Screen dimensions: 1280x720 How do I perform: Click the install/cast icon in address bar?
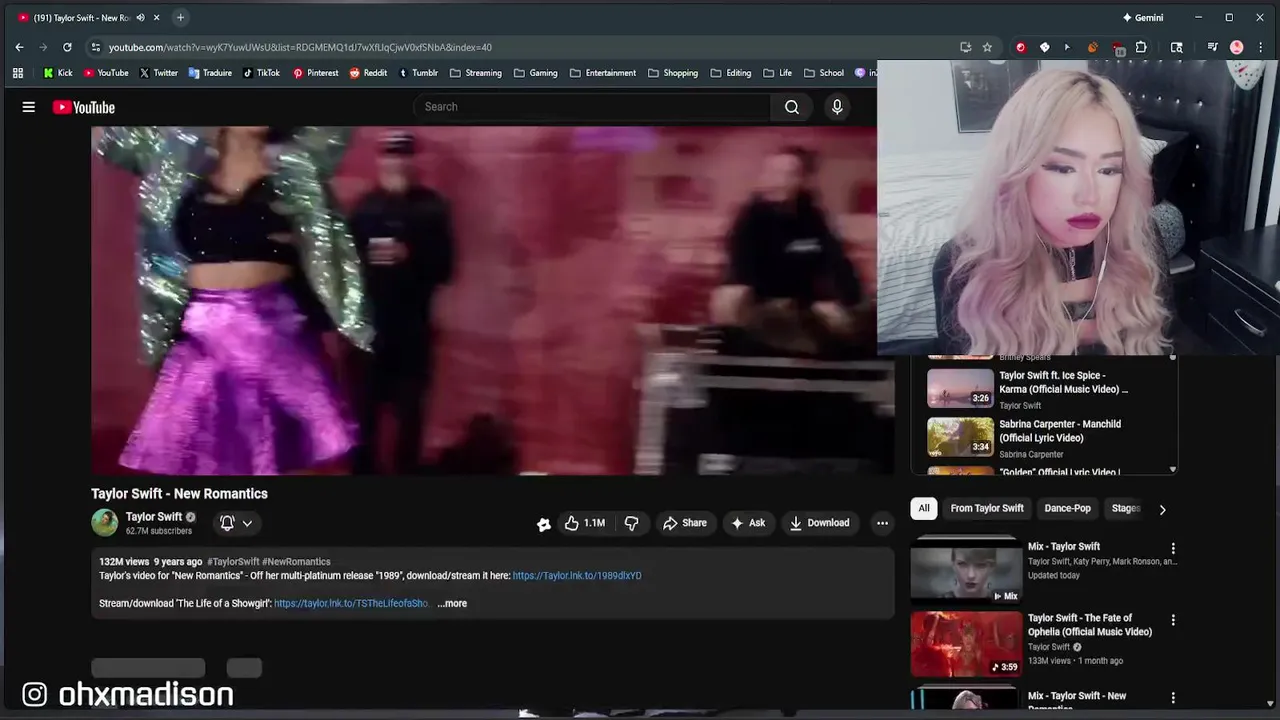click(x=965, y=47)
